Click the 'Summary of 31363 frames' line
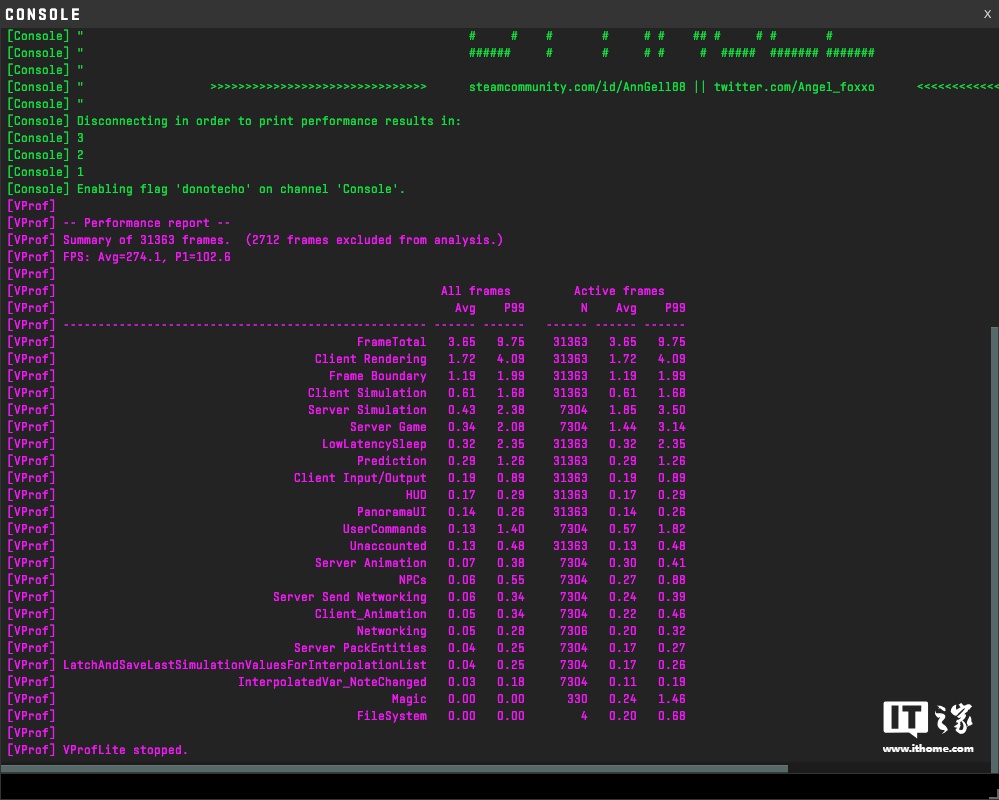This screenshot has height=800, width=999. pyautogui.click(x=283, y=240)
